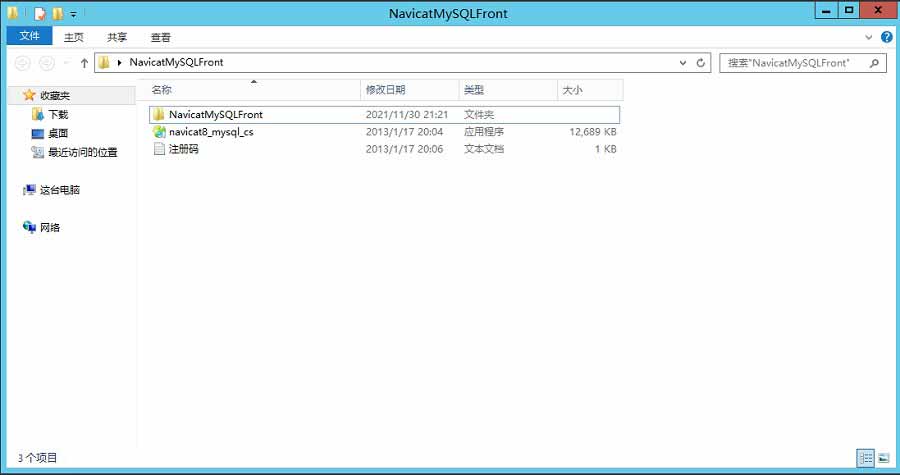
Task: Open 下载 in the navigation pane
Action: click(58, 115)
